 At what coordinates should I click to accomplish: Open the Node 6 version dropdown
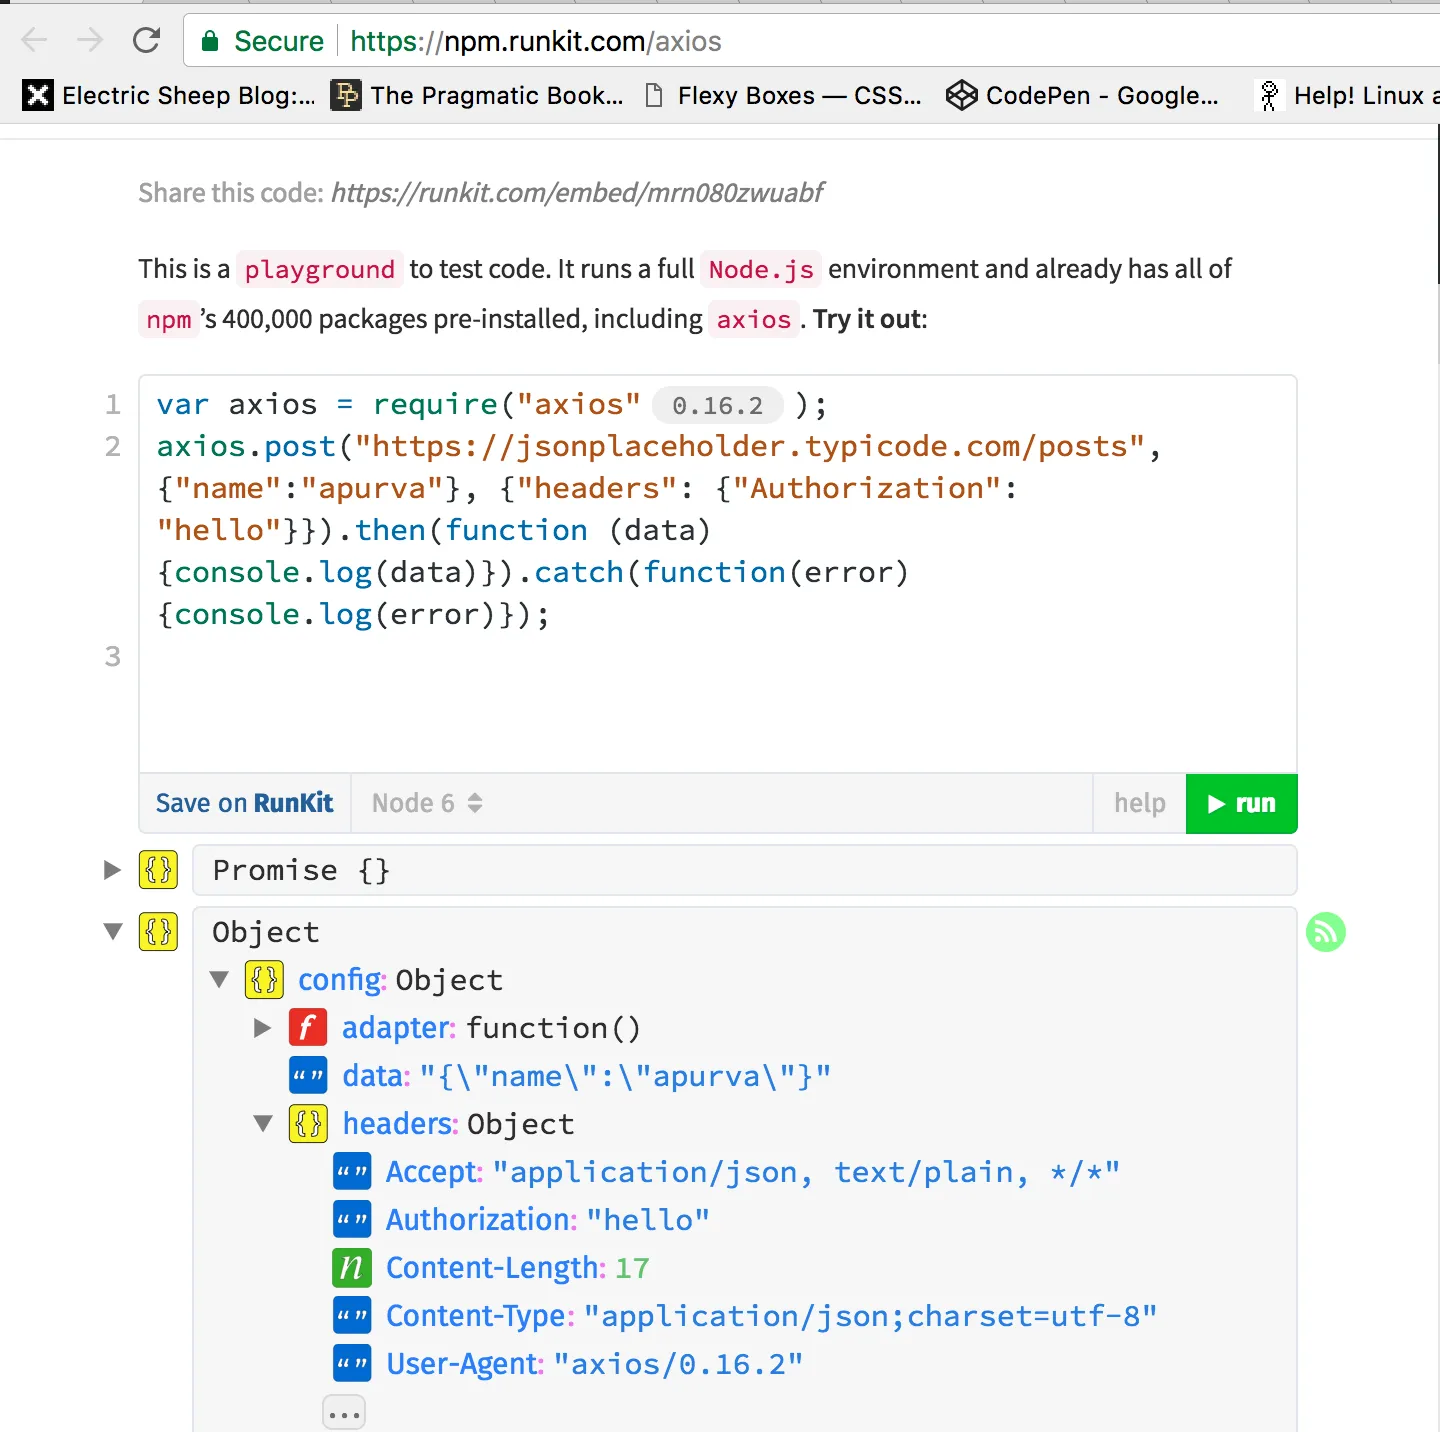pos(427,803)
